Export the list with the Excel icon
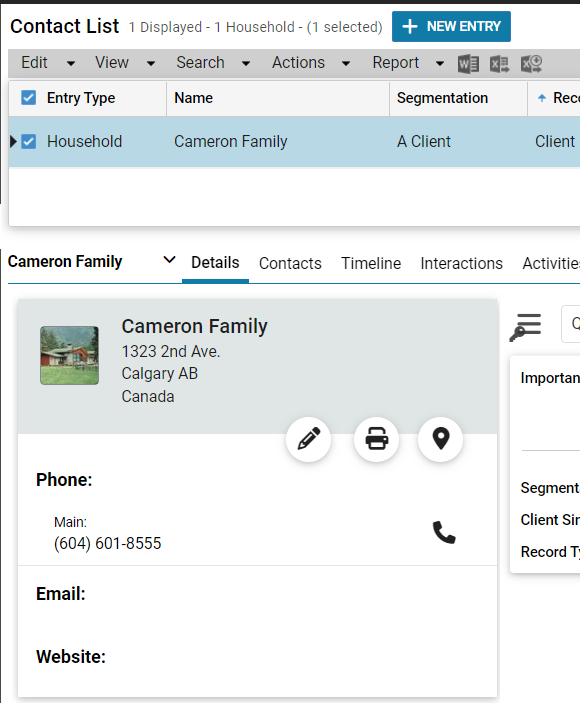 pyautogui.click(x=499, y=64)
